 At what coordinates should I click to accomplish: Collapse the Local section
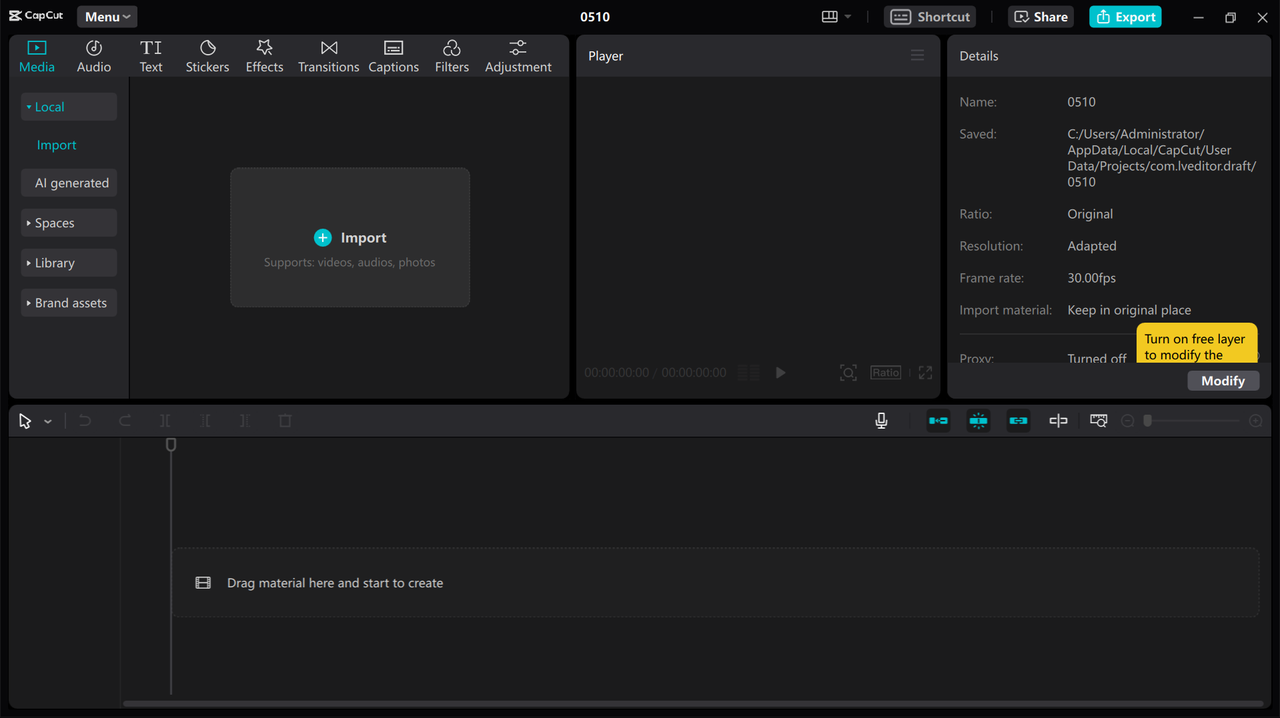(x=69, y=107)
